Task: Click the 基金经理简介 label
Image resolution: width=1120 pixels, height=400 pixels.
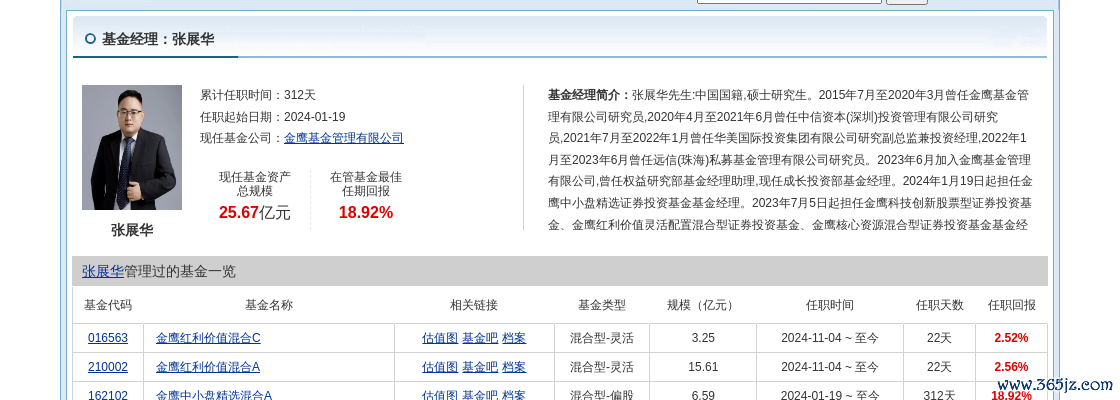Action: [x=589, y=95]
